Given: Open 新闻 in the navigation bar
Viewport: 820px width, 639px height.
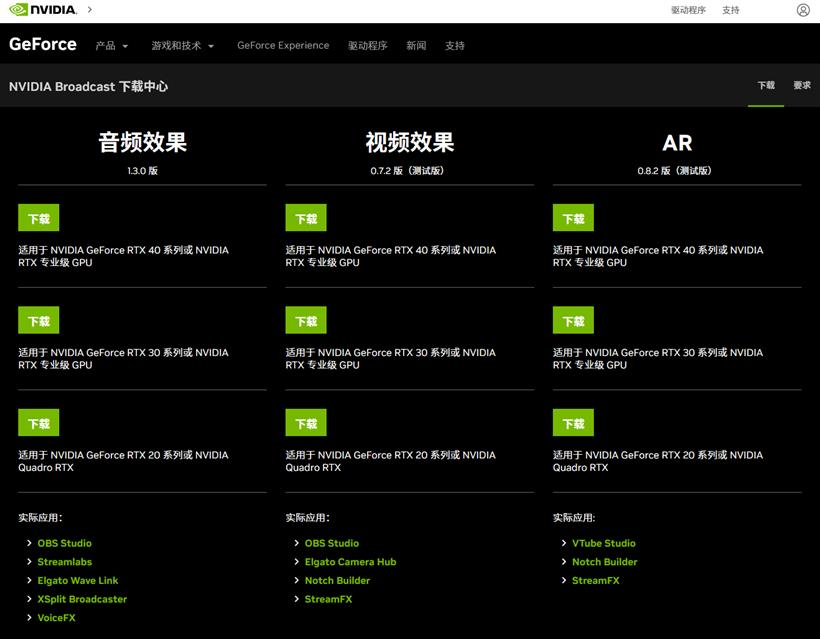Looking at the screenshot, I should 416,46.
